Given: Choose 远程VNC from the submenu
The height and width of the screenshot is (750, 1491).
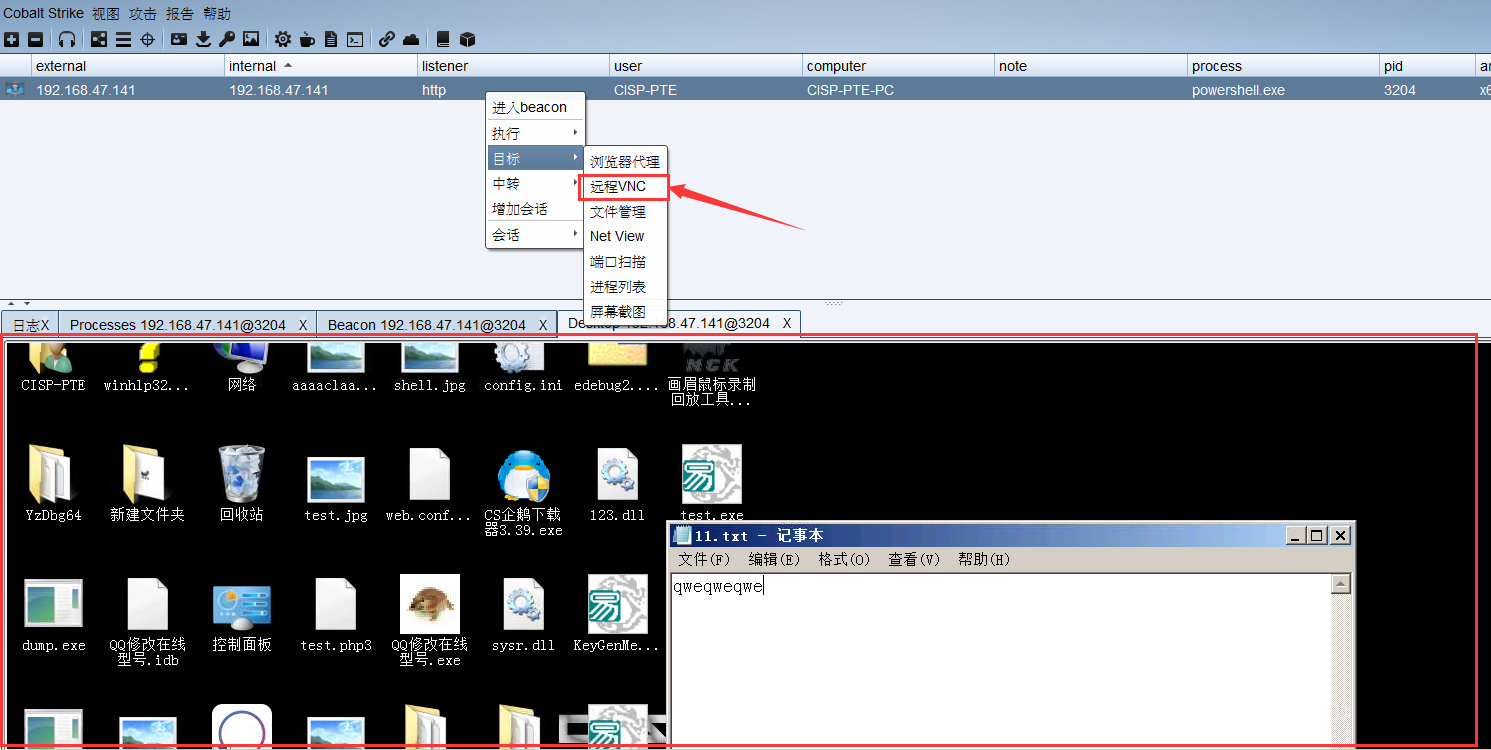Looking at the screenshot, I should tap(625, 186).
